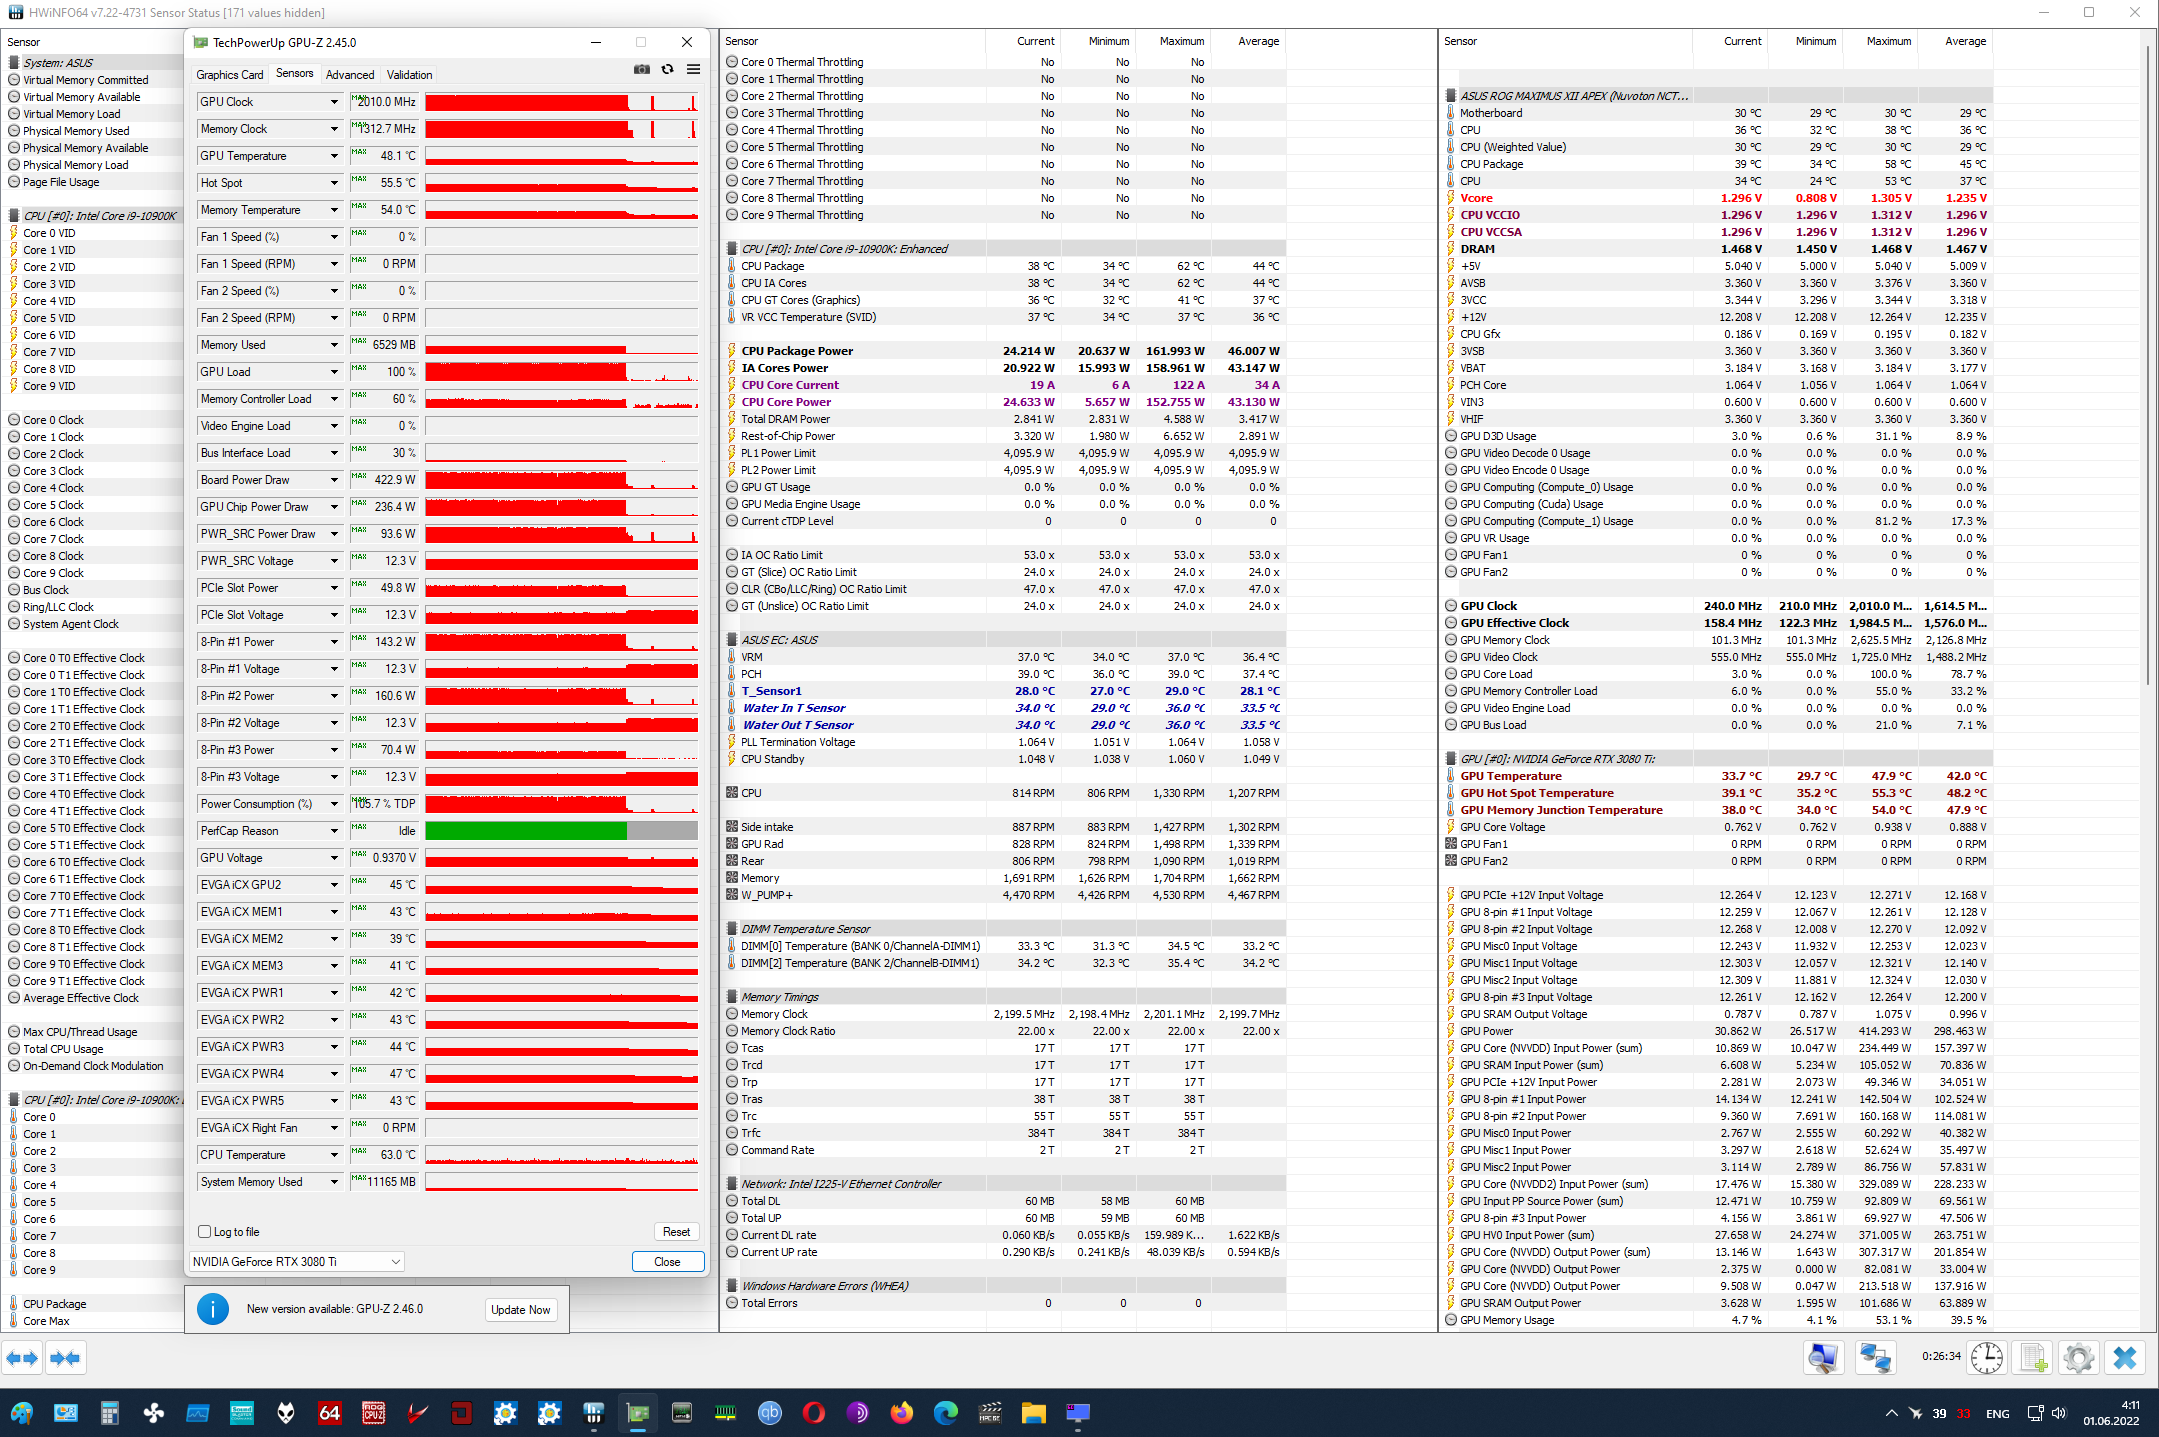Open the NVIDIA GeForce RTX 3080 Ti selector

coord(296,1262)
